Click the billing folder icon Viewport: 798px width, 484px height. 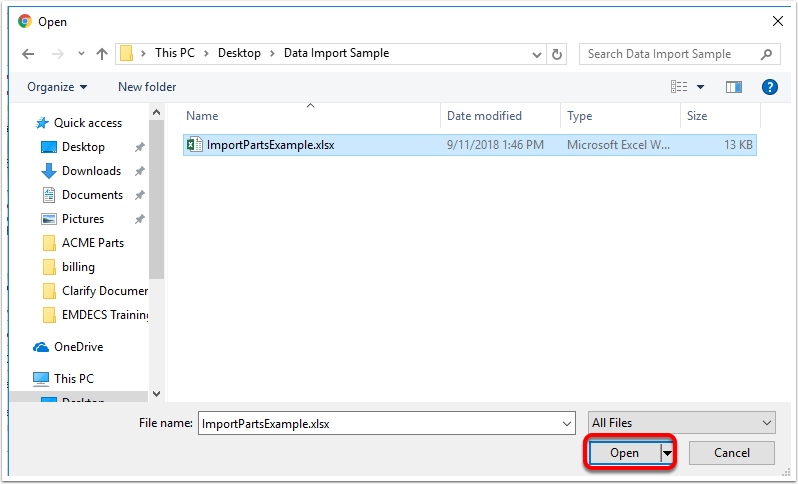coord(49,267)
